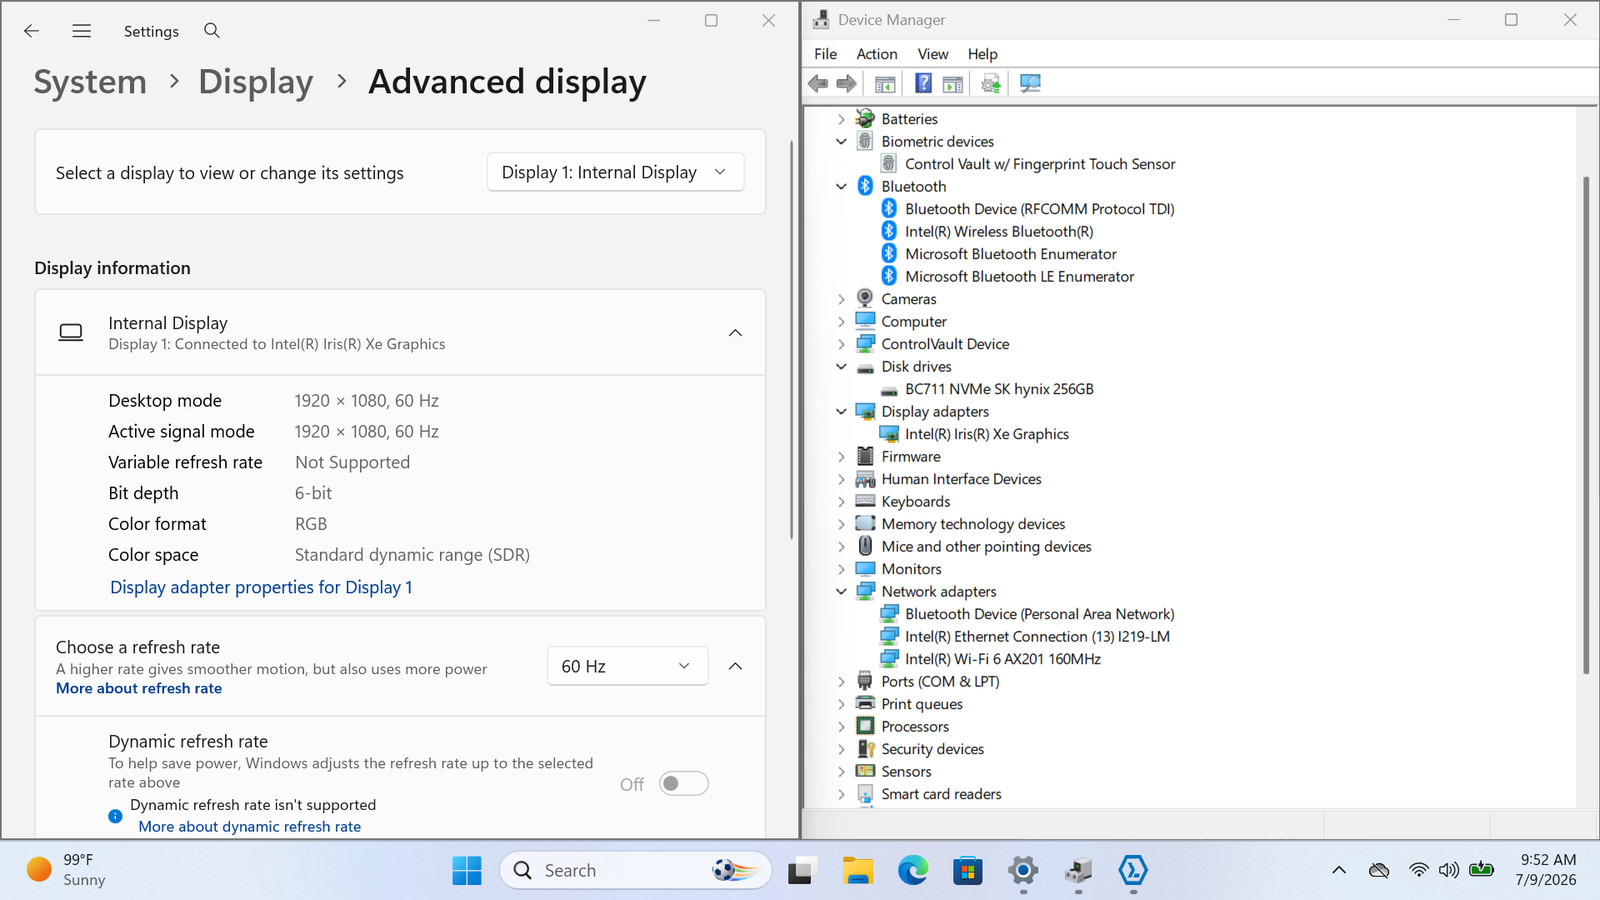
Task: Click the cloud sync tray icon
Action: 1379,870
